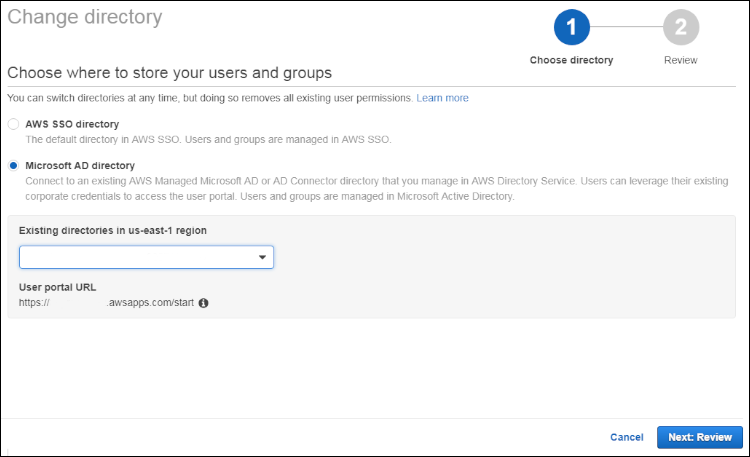This screenshot has width=750, height=457.
Task: Click the Choose directory step label
Action: [x=572, y=60]
